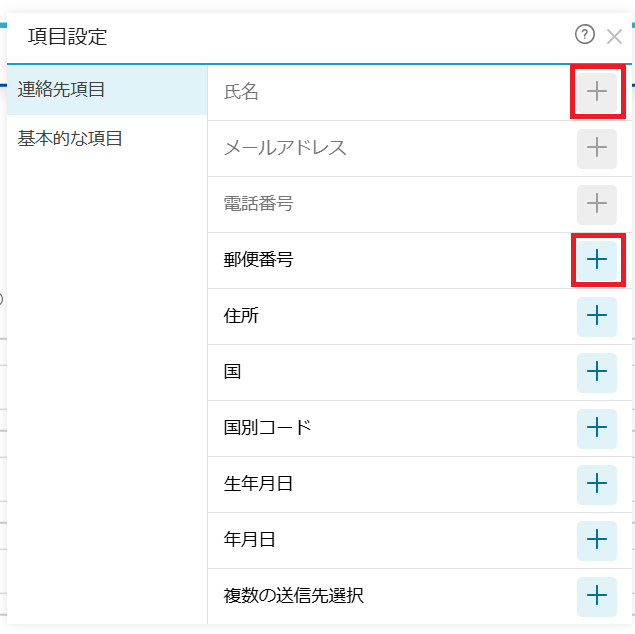Viewport: 635px width, 634px height.
Task: Switch to the 基本的な項目 tab
Action: click(x=70, y=139)
